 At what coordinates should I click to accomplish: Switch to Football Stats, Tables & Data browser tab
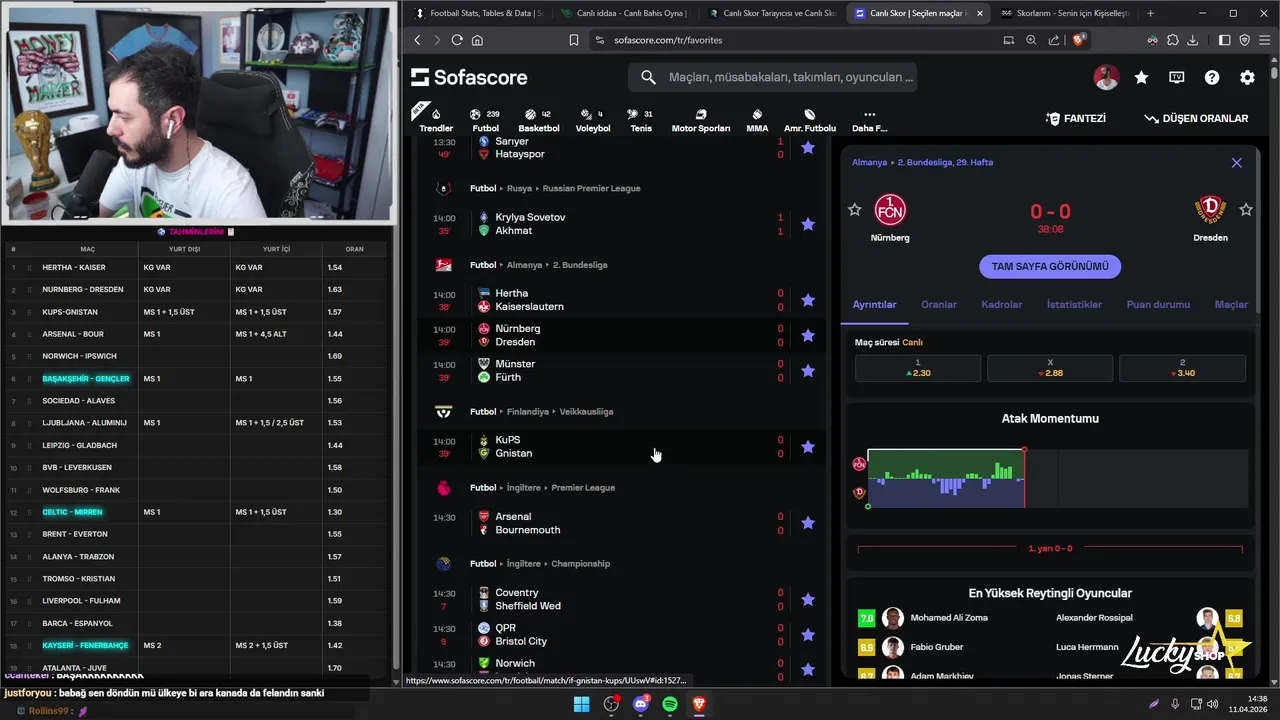478,13
